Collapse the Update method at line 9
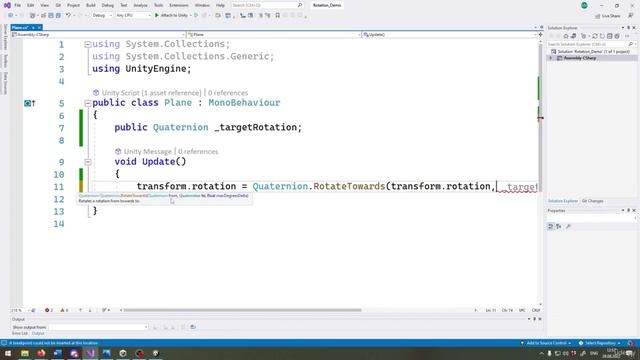Image resolution: width=640 pixels, height=360 pixels. [87, 162]
